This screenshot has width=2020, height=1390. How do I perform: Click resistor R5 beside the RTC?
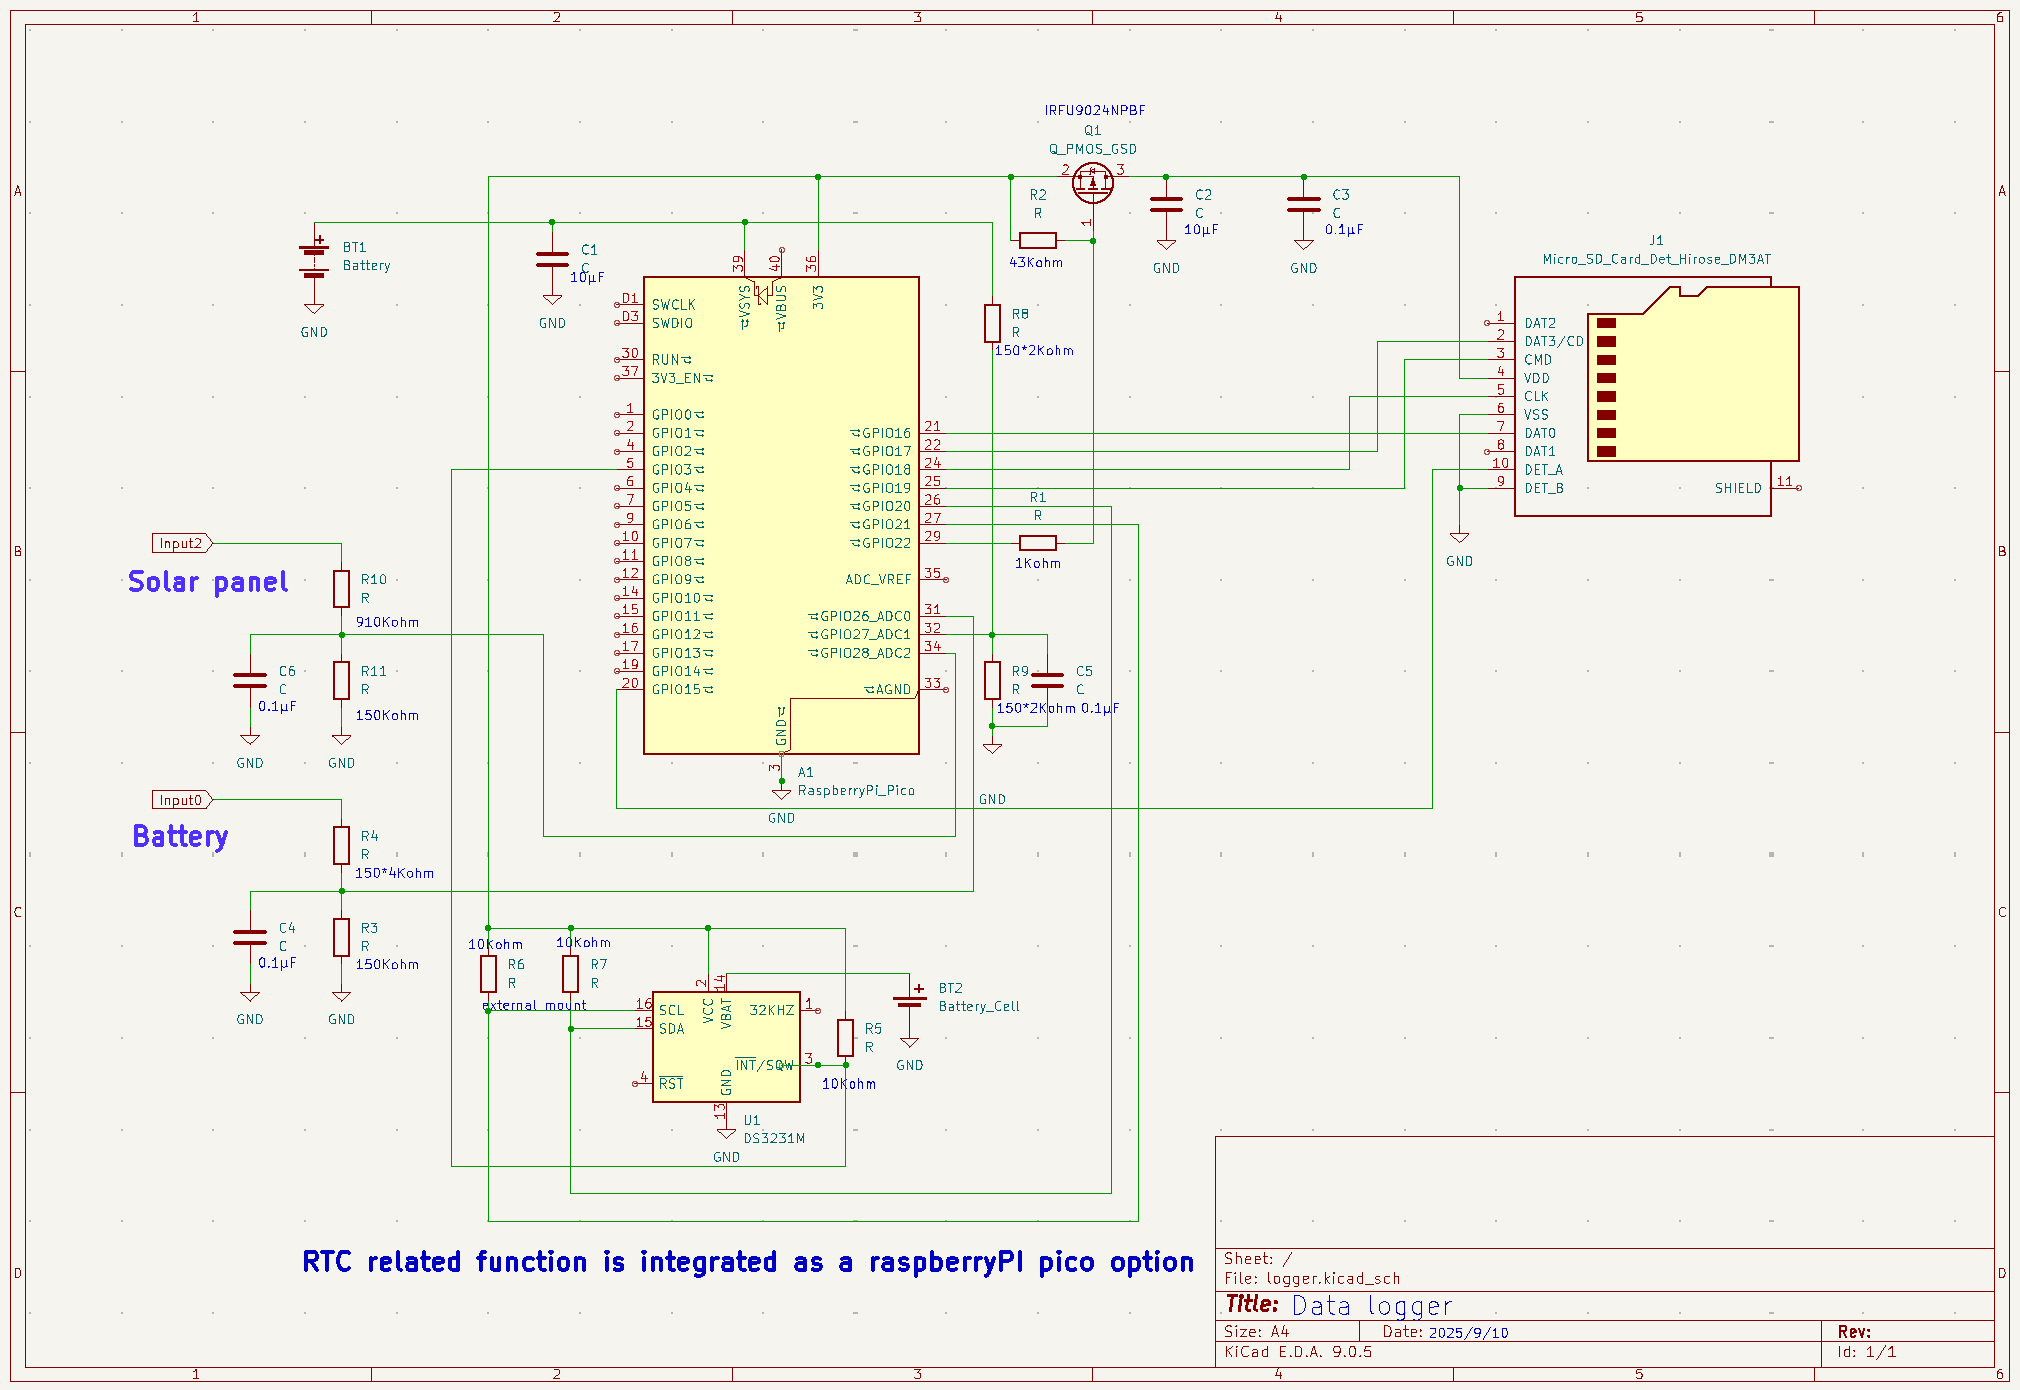(845, 1038)
